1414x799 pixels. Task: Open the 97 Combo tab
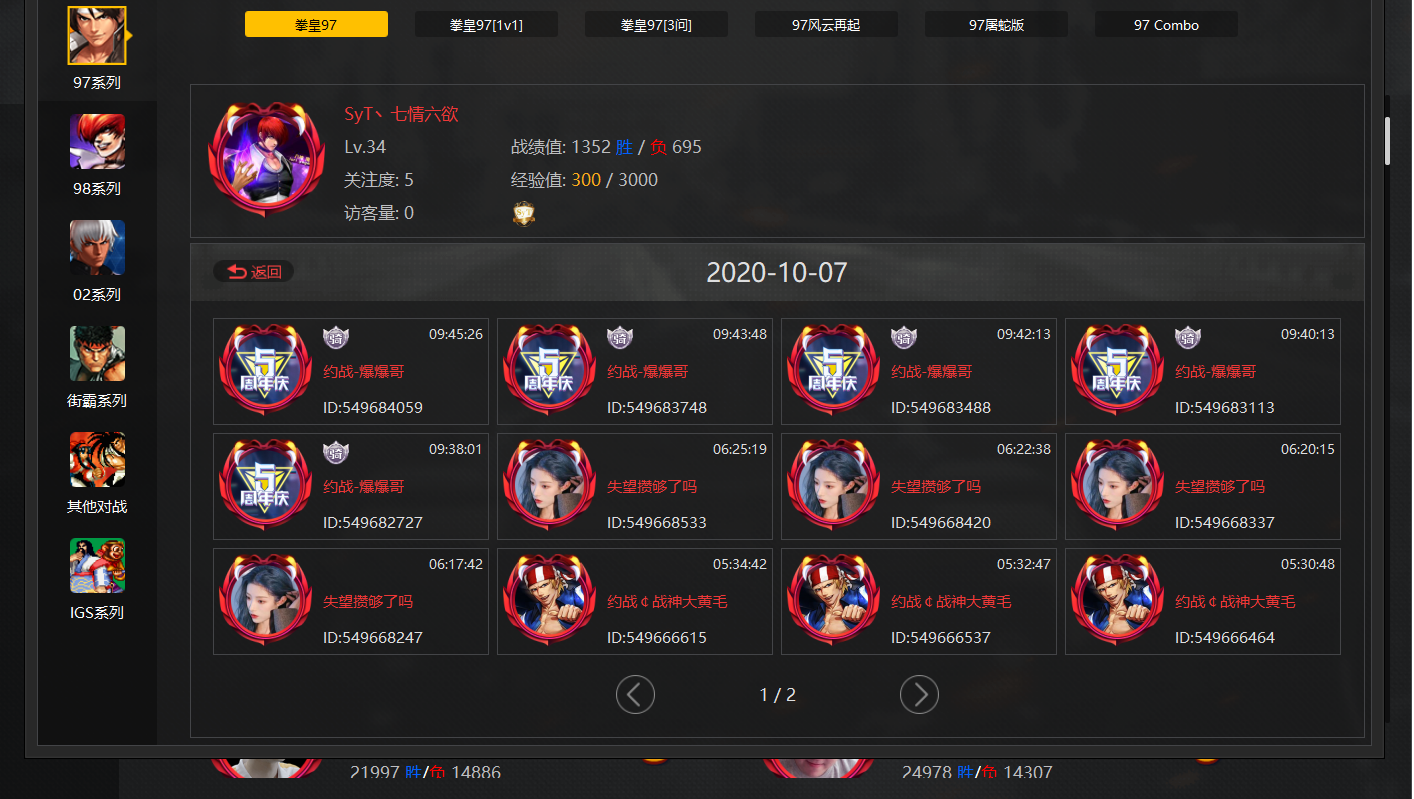point(1166,25)
